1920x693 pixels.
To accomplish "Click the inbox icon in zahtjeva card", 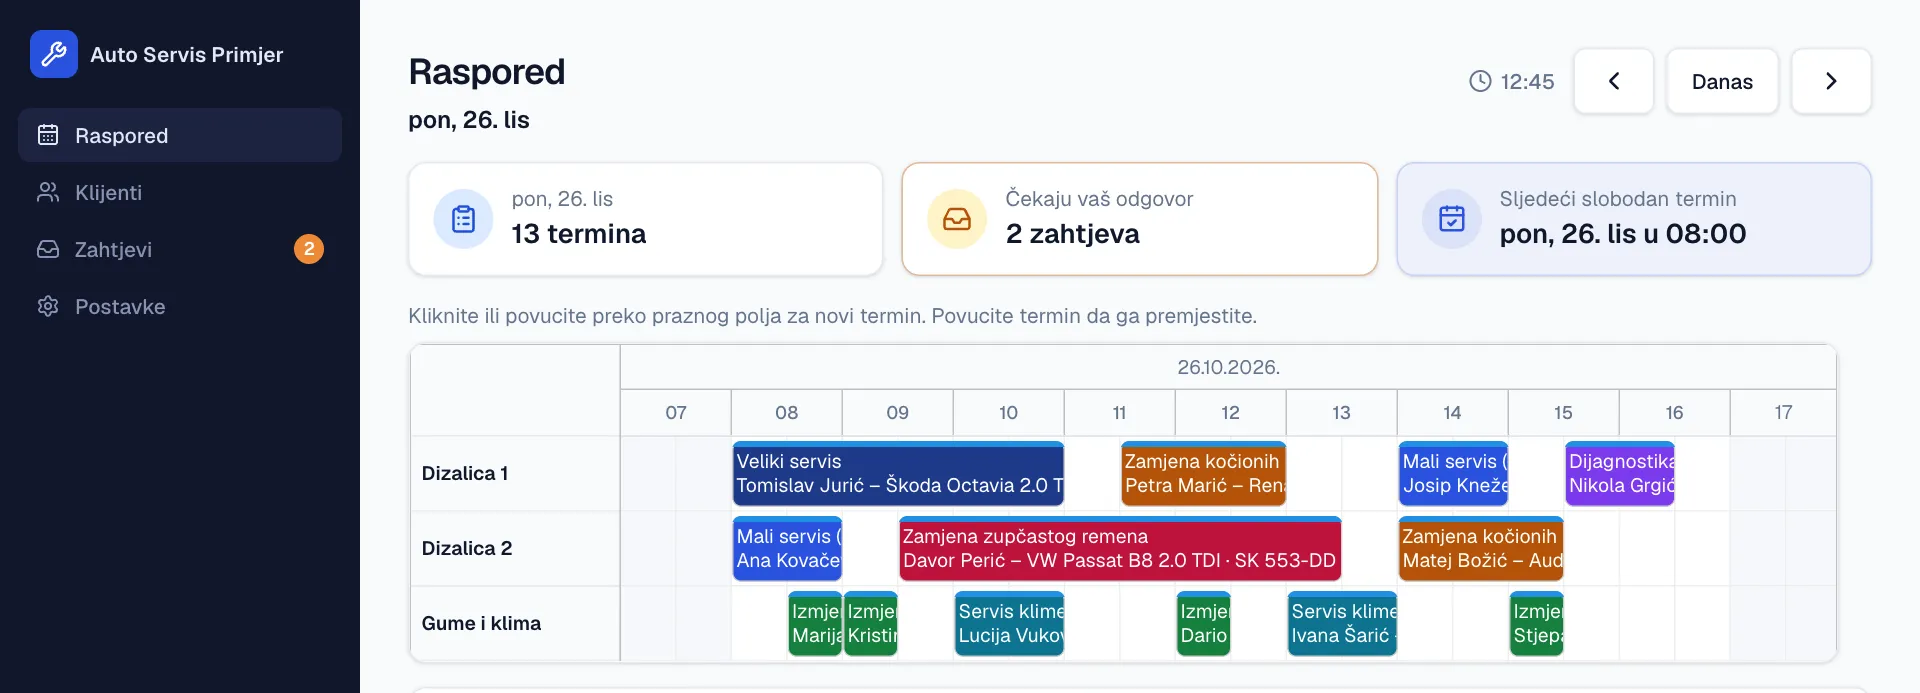I will 957,219.
